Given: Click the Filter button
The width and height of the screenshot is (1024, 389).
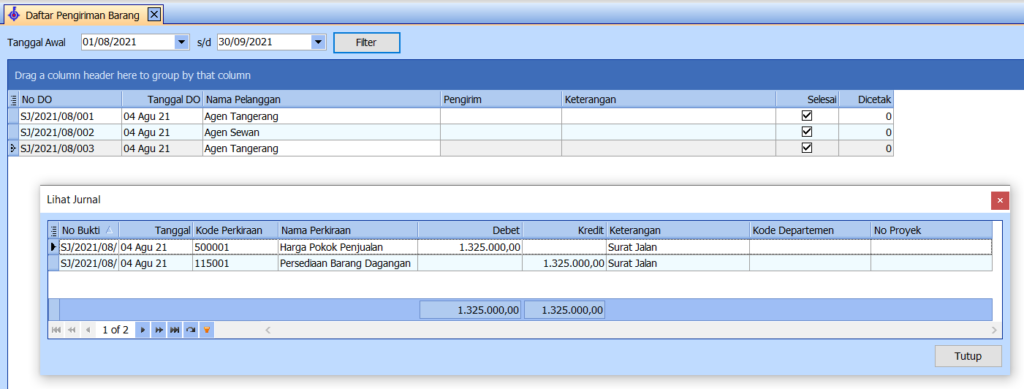Looking at the screenshot, I should click(x=366, y=42).
